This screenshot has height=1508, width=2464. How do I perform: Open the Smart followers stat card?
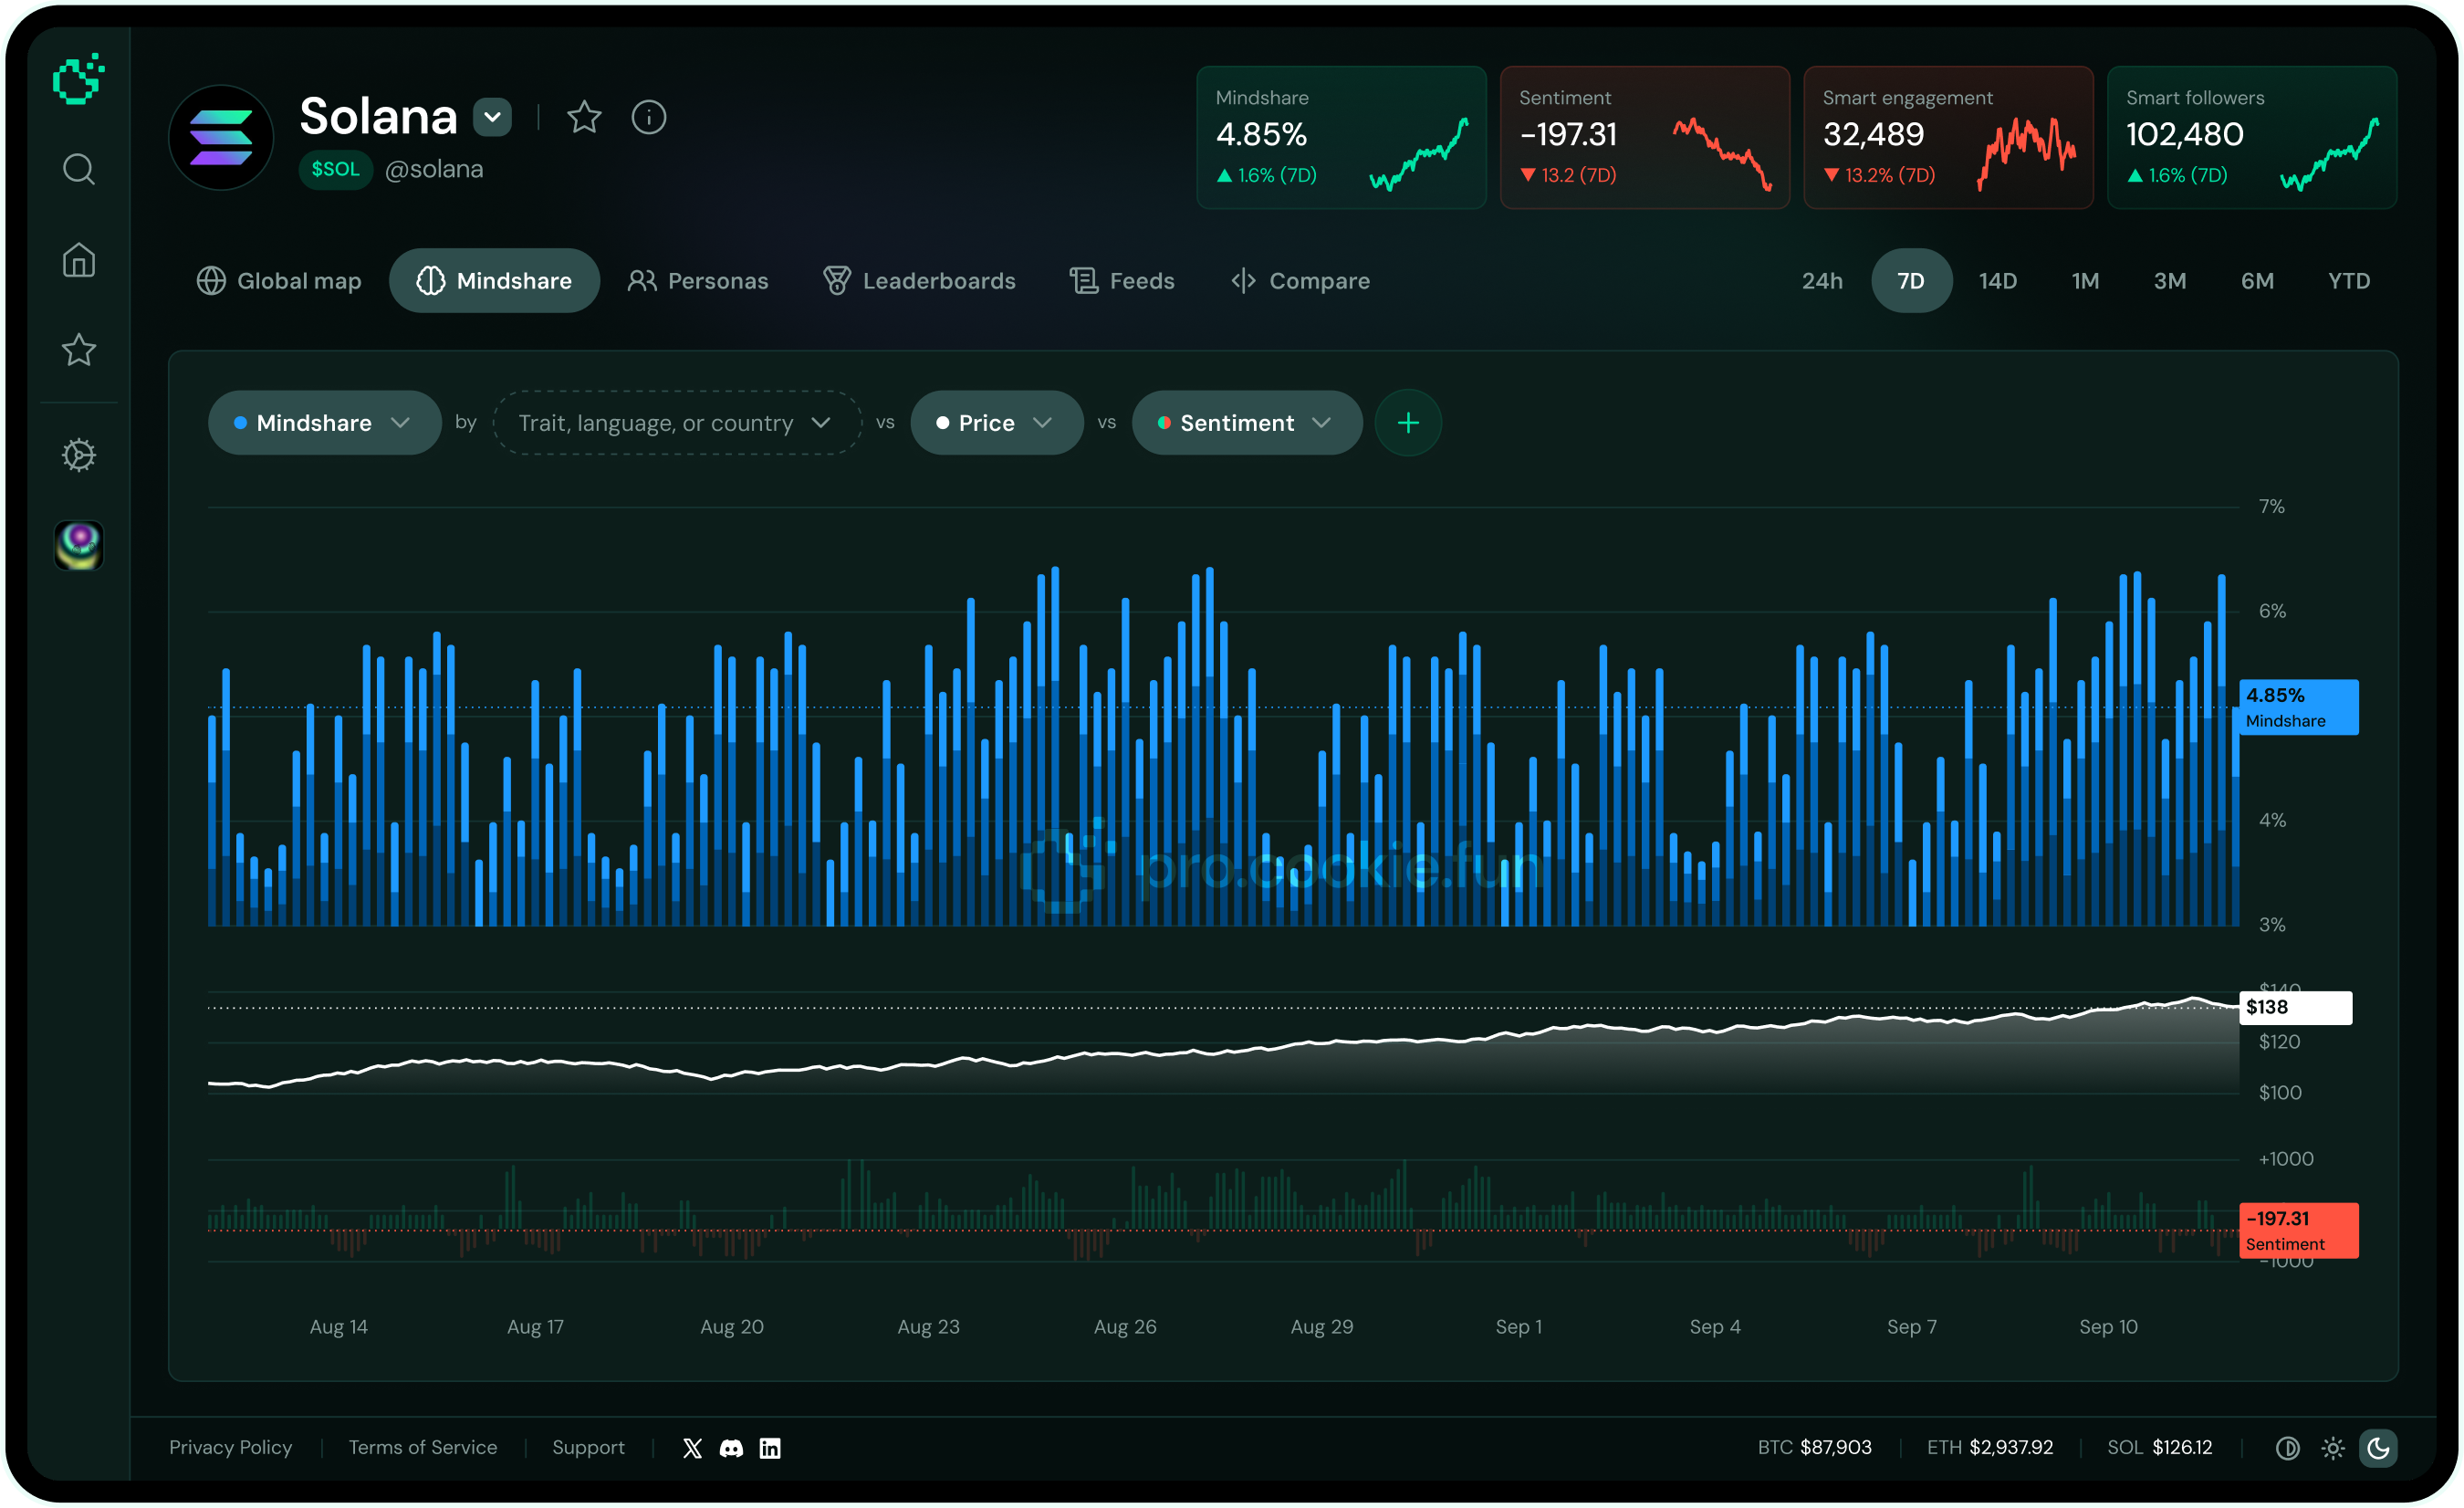2251,137
